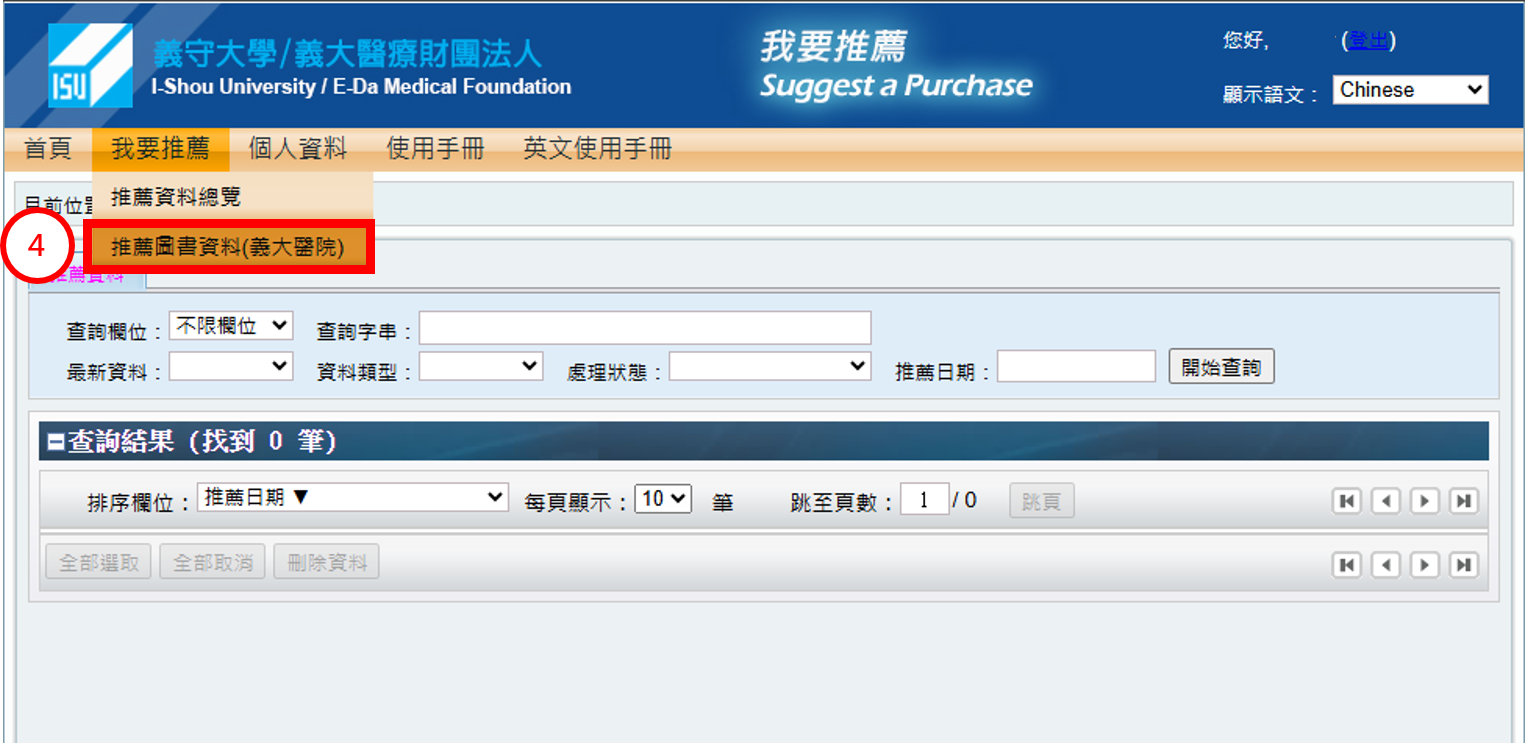Viewport: 1525px width, 743px height.
Task: Open the 英文使用手冊 menu
Action: pyautogui.click(x=598, y=149)
